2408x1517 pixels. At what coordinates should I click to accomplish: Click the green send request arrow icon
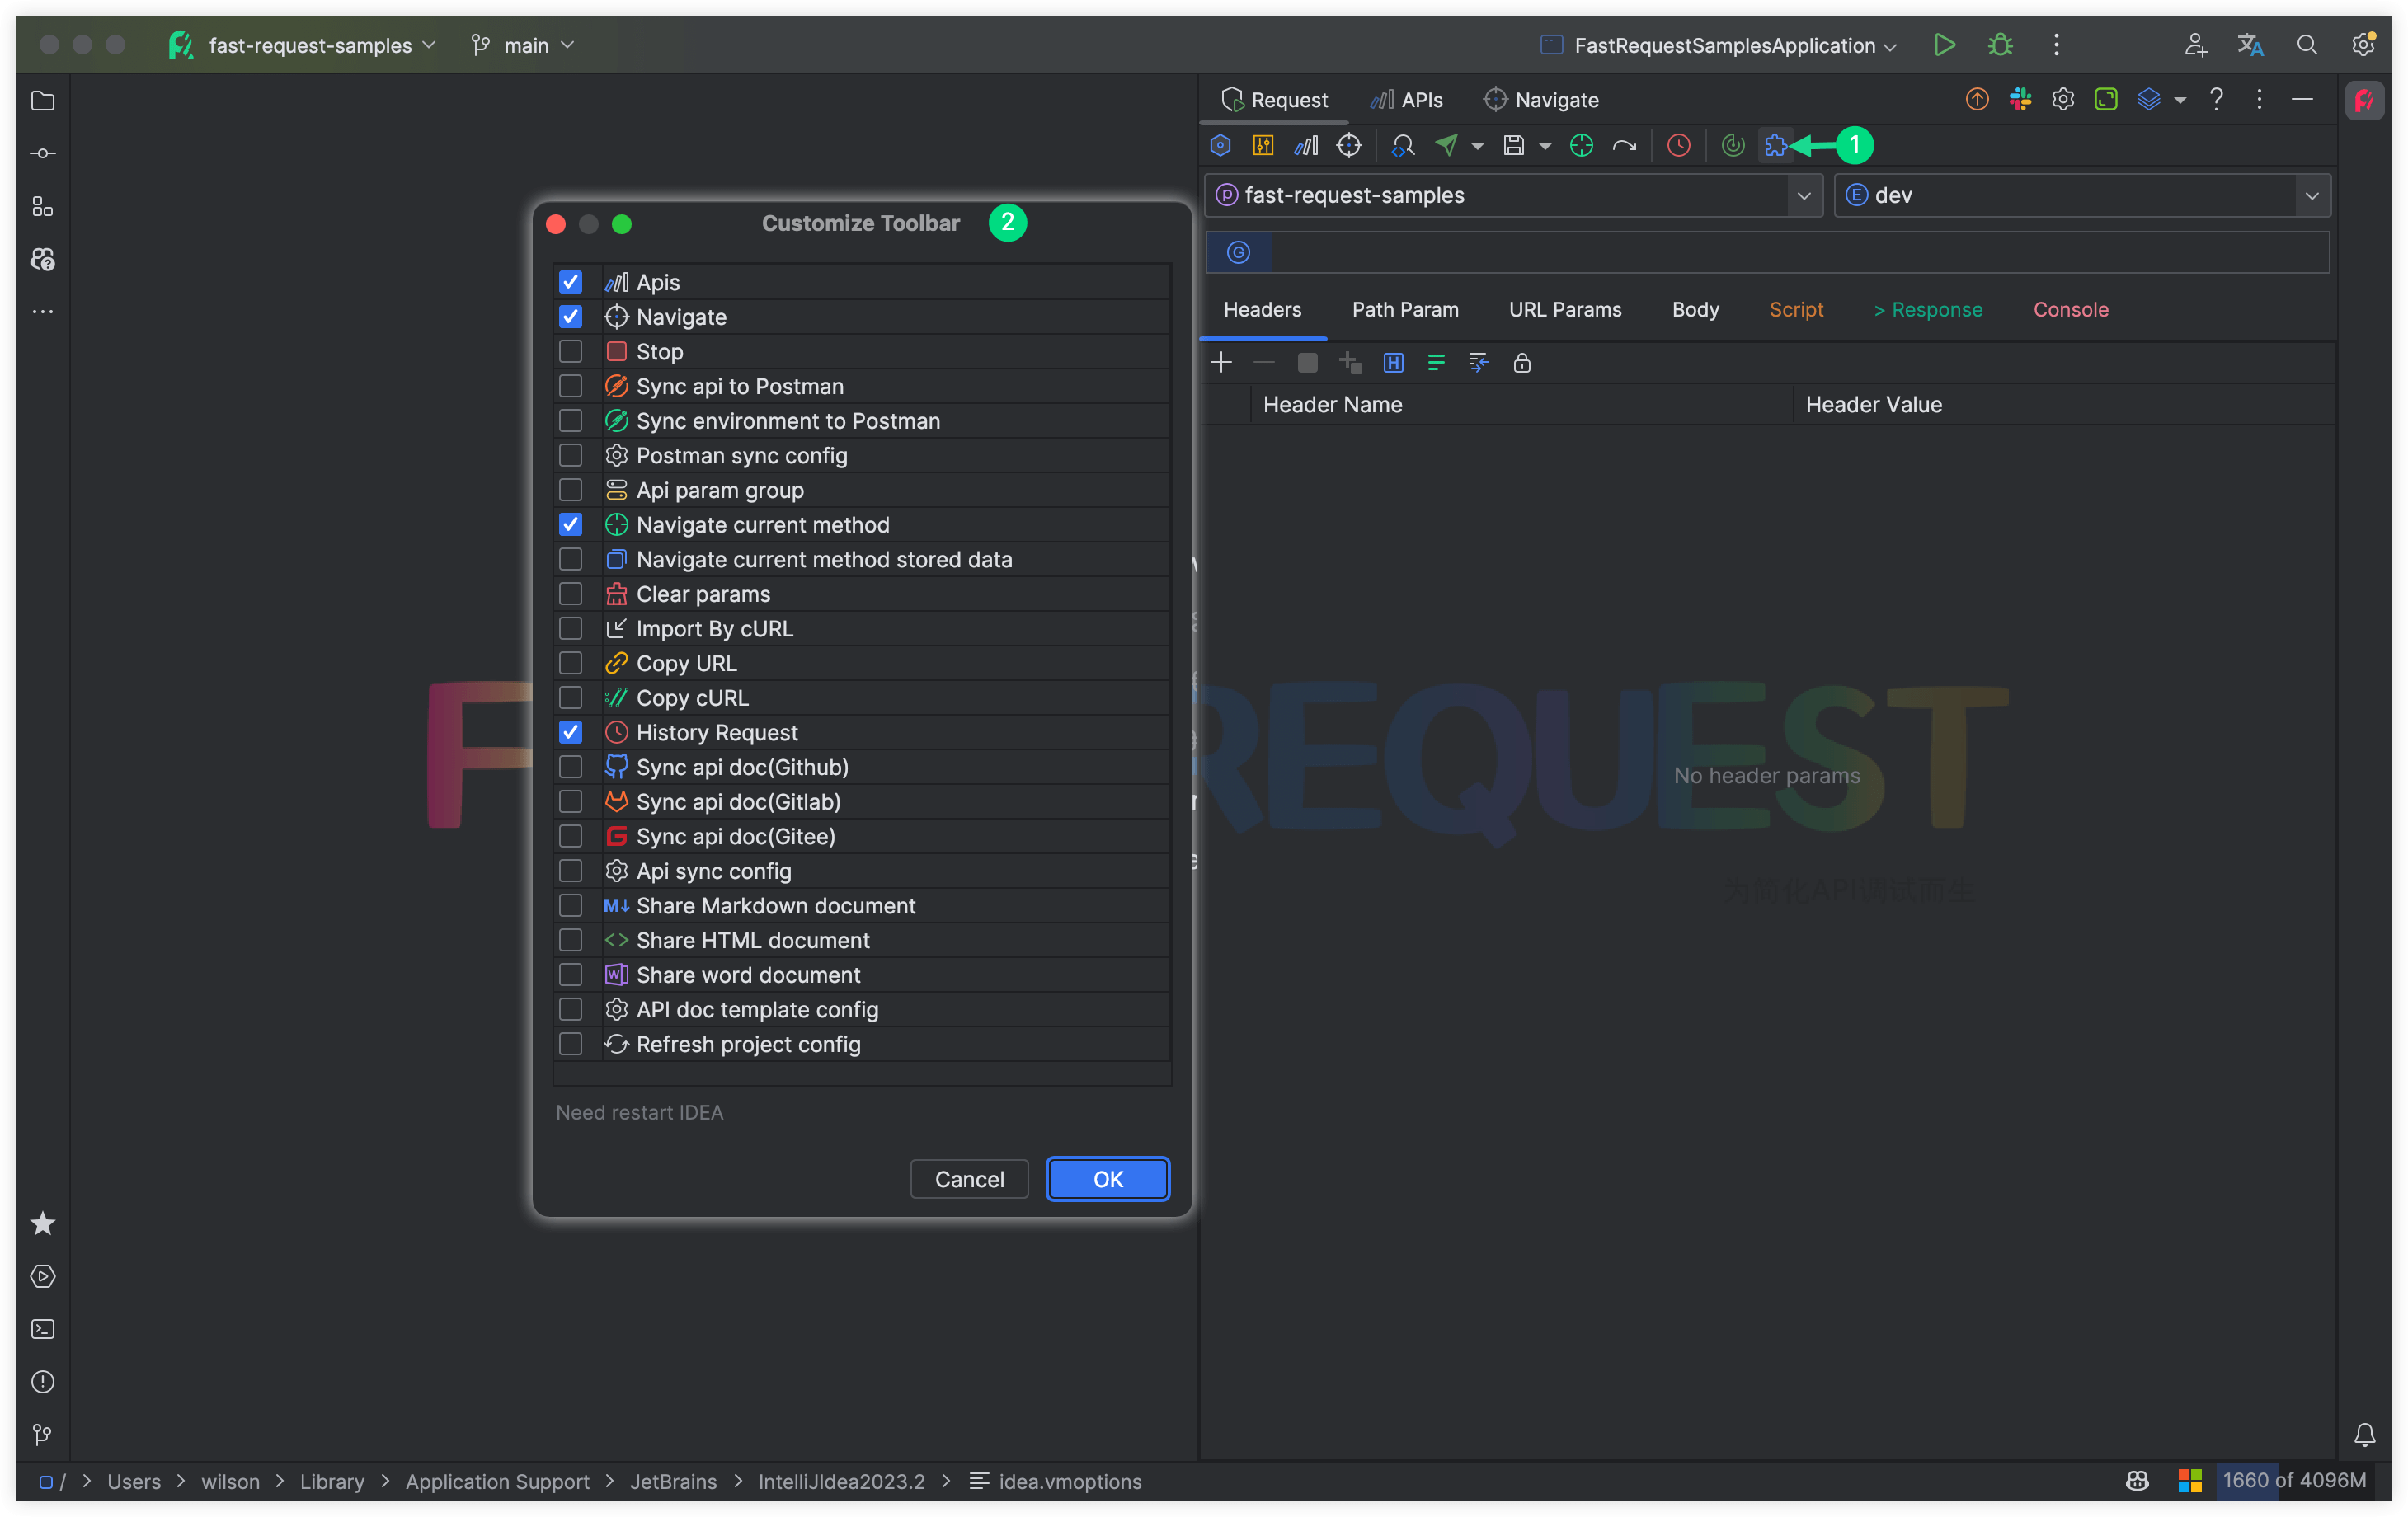pos(1446,146)
